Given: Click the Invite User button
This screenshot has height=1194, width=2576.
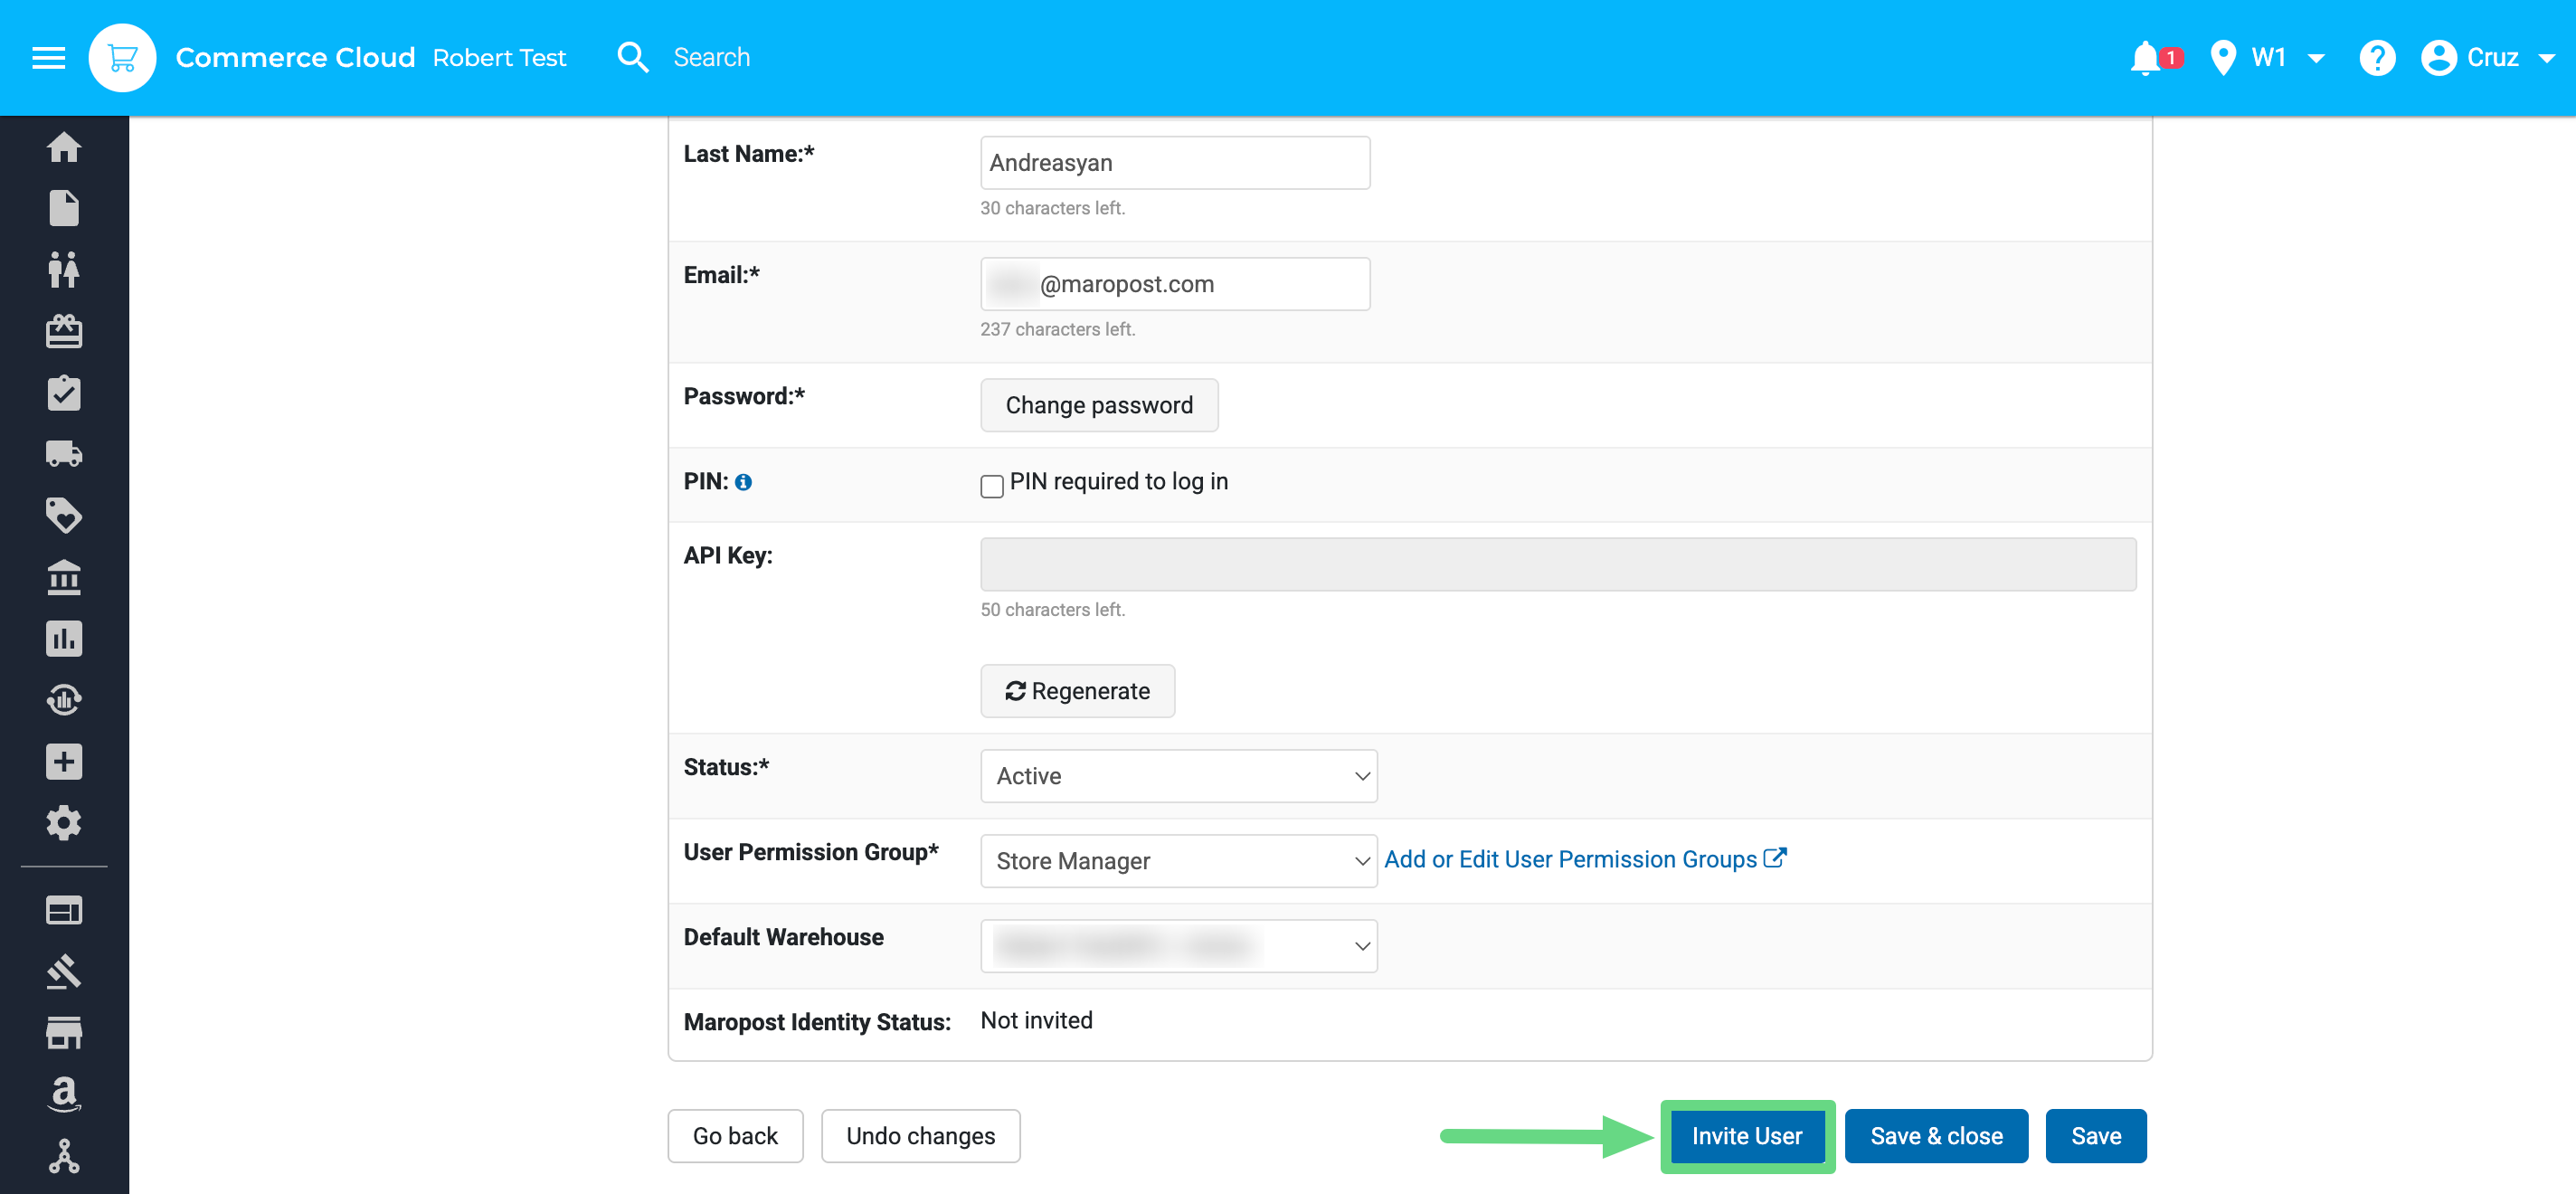Looking at the screenshot, I should coord(1746,1135).
